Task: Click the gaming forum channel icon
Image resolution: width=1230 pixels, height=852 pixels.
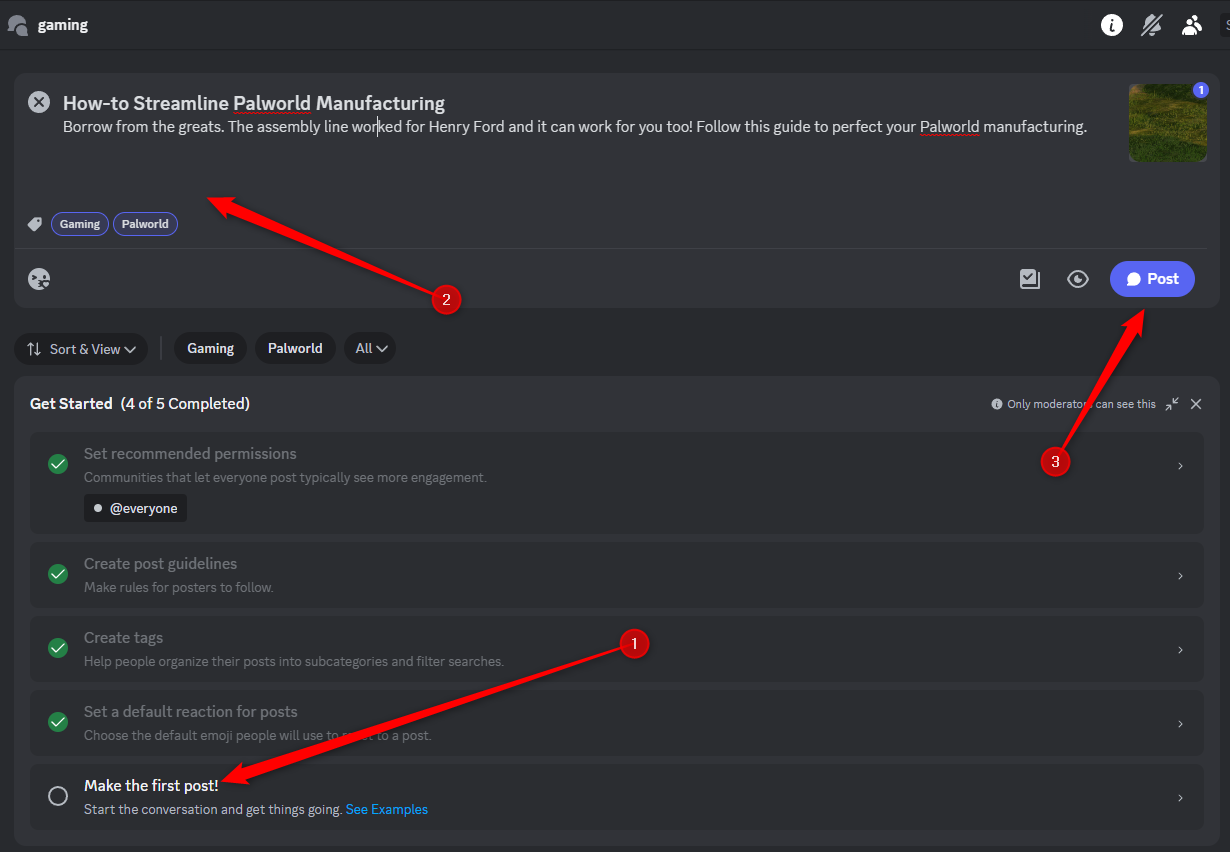Action: (x=16, y=24)
